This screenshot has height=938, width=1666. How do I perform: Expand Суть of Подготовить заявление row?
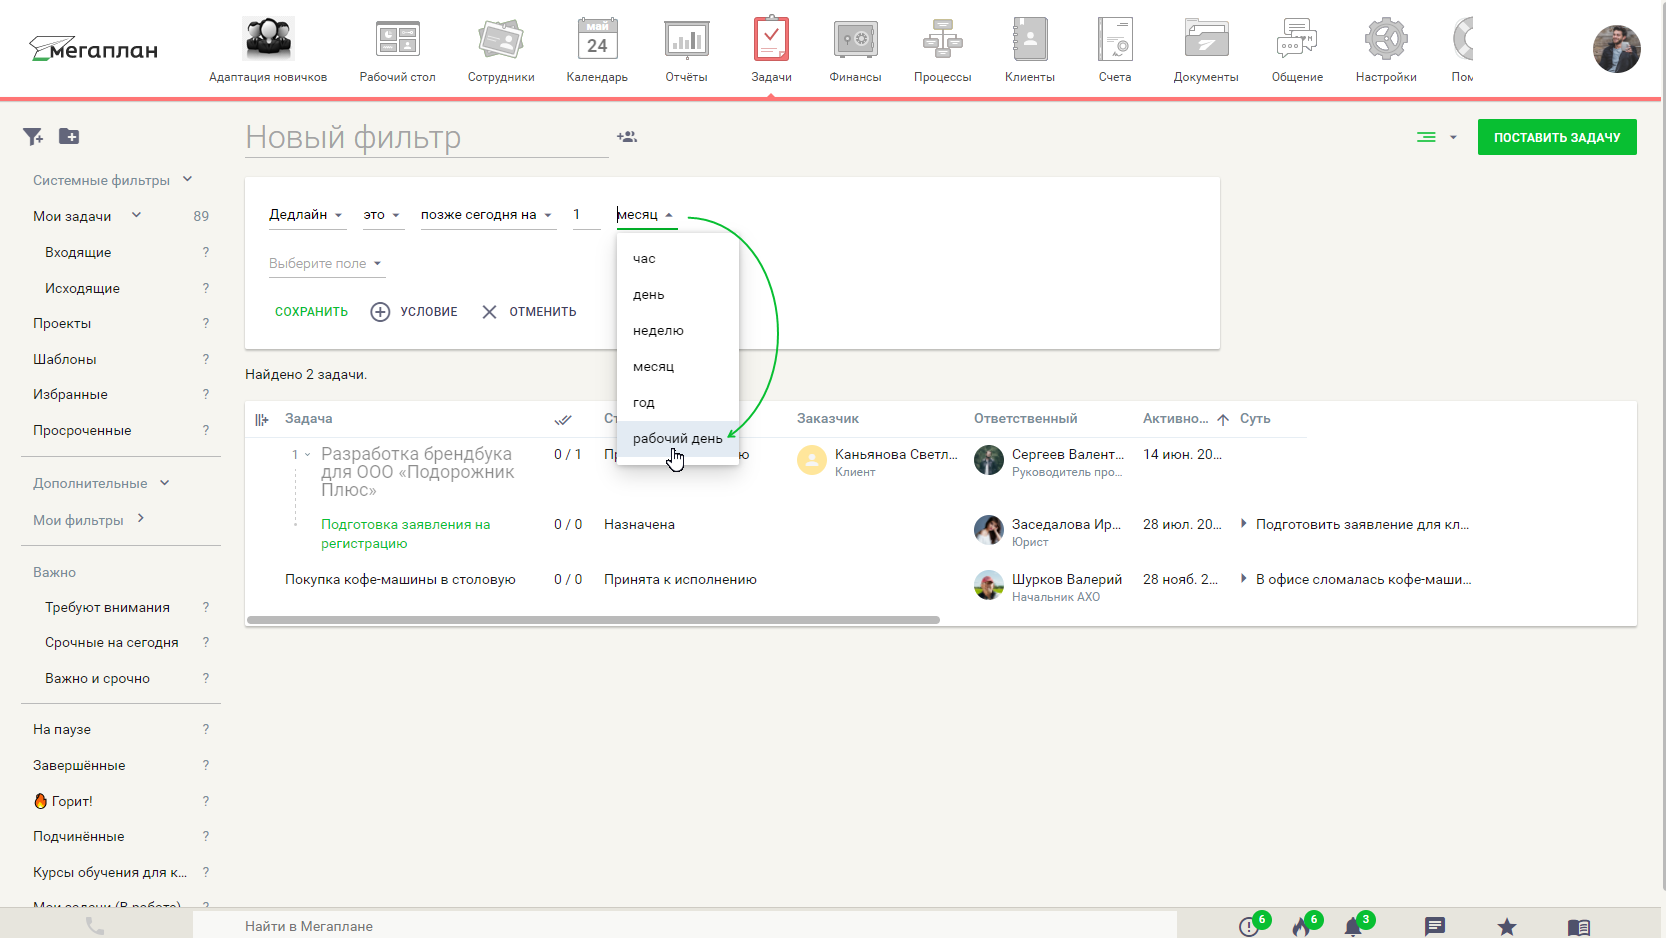pyautogui.click(x=1243, y=523)
